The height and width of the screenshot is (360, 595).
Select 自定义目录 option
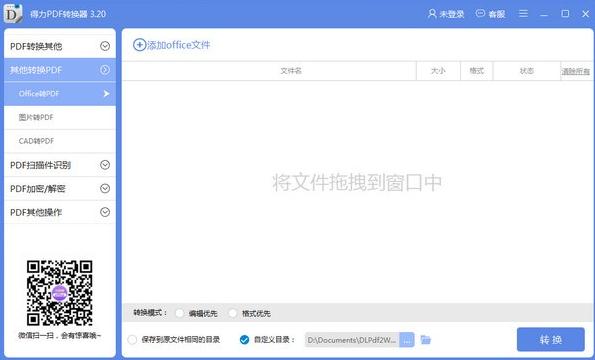pos(245,340)
